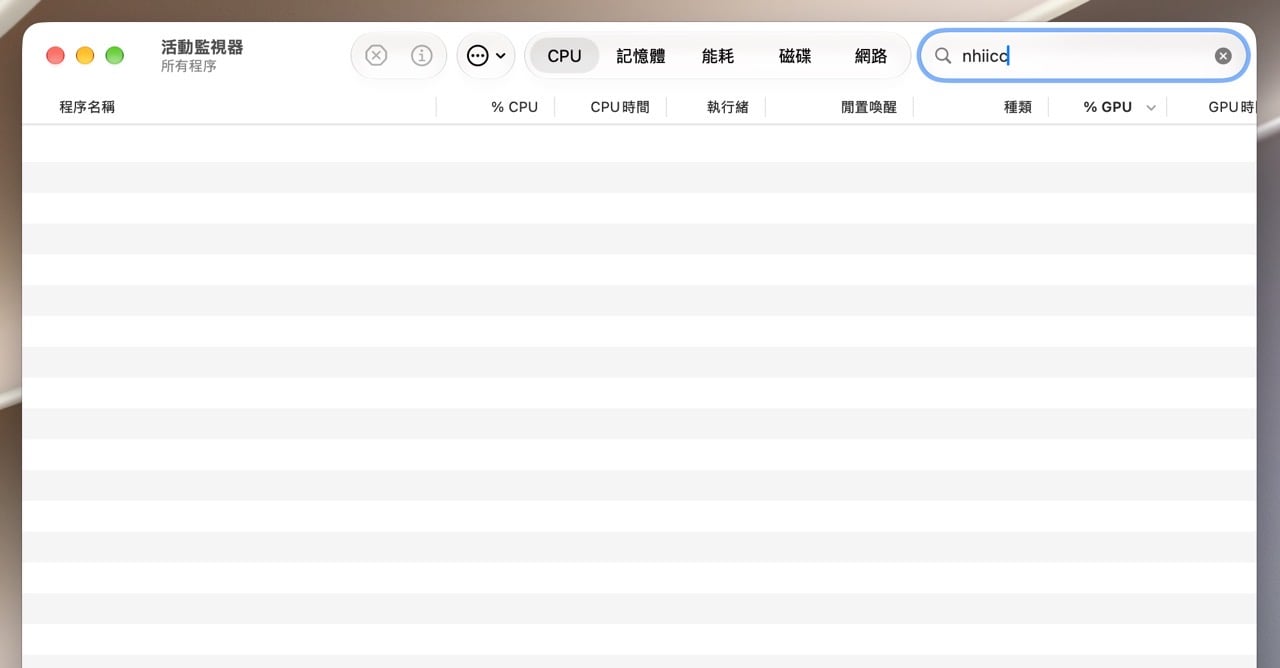
Task: Open the more options ellipsis menu
Action: [486, 56]
